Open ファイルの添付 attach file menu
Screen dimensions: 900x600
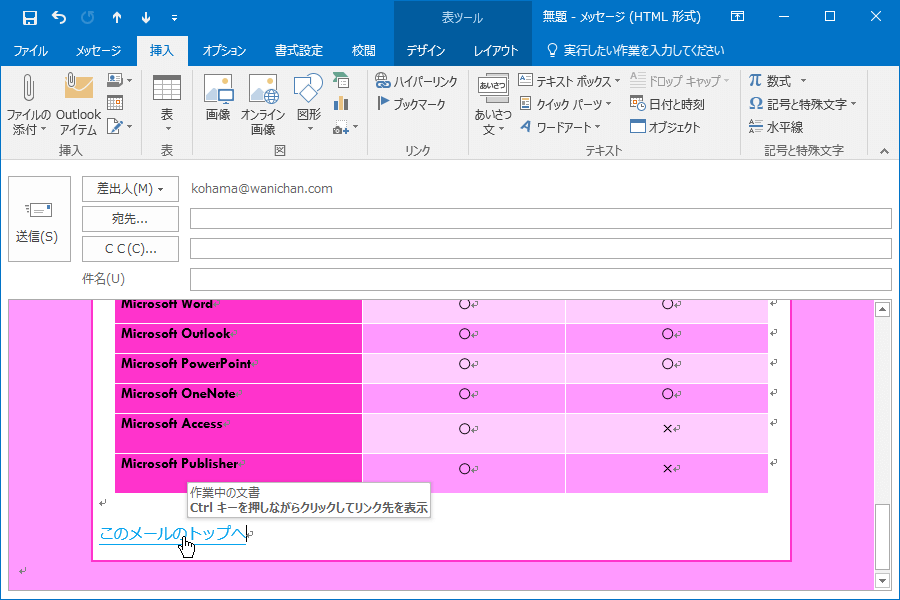[28, 104]
